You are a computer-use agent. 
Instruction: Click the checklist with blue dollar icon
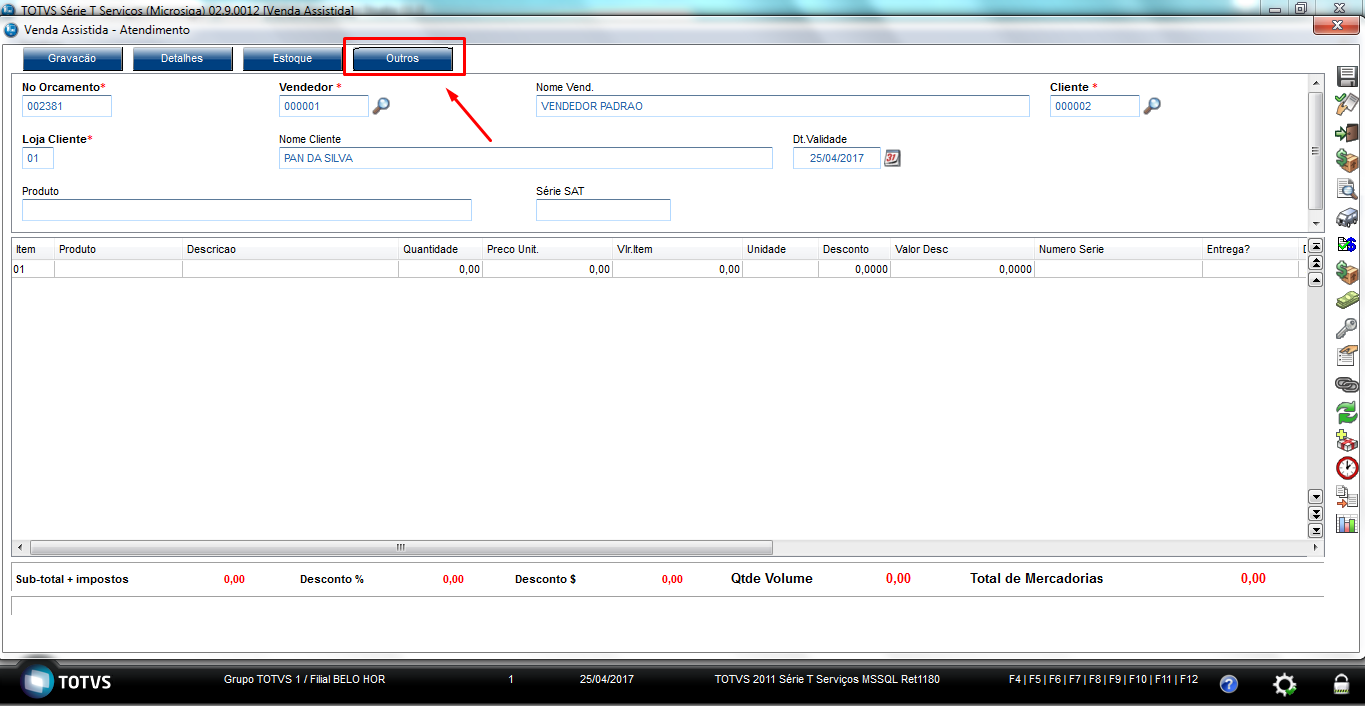[1347, 244]
